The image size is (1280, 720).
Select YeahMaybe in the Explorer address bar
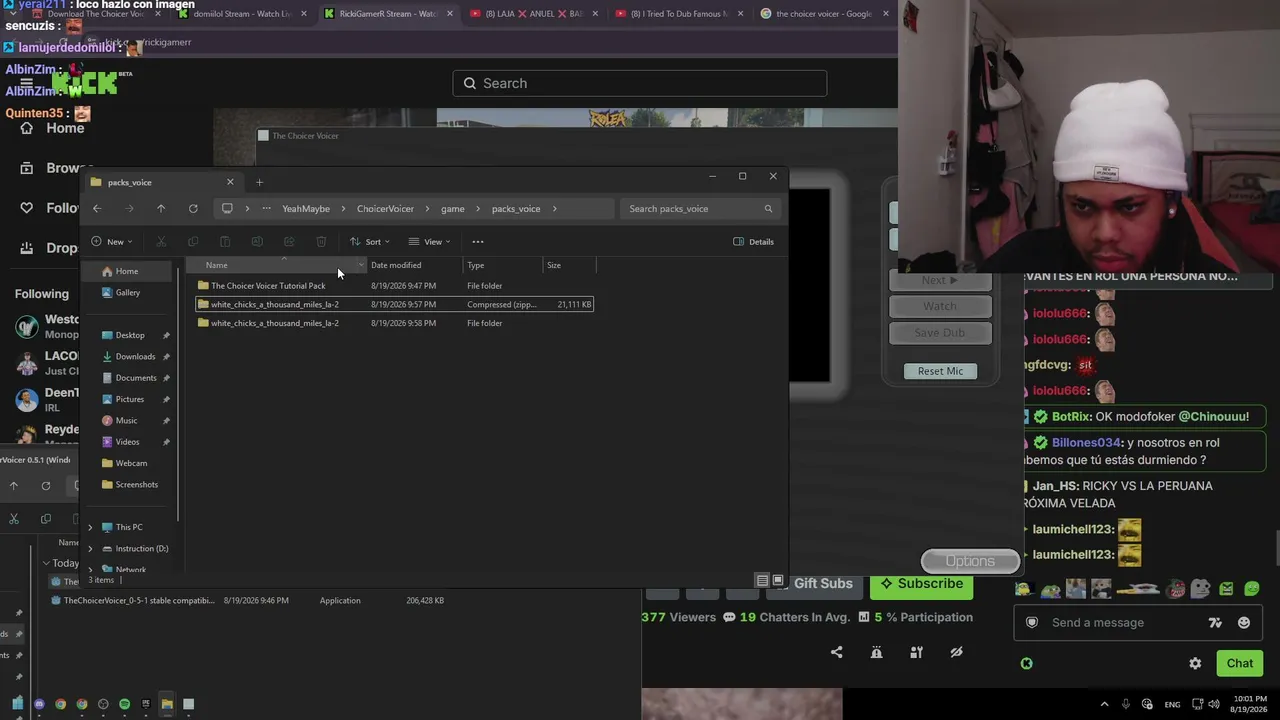pos(306,209)
